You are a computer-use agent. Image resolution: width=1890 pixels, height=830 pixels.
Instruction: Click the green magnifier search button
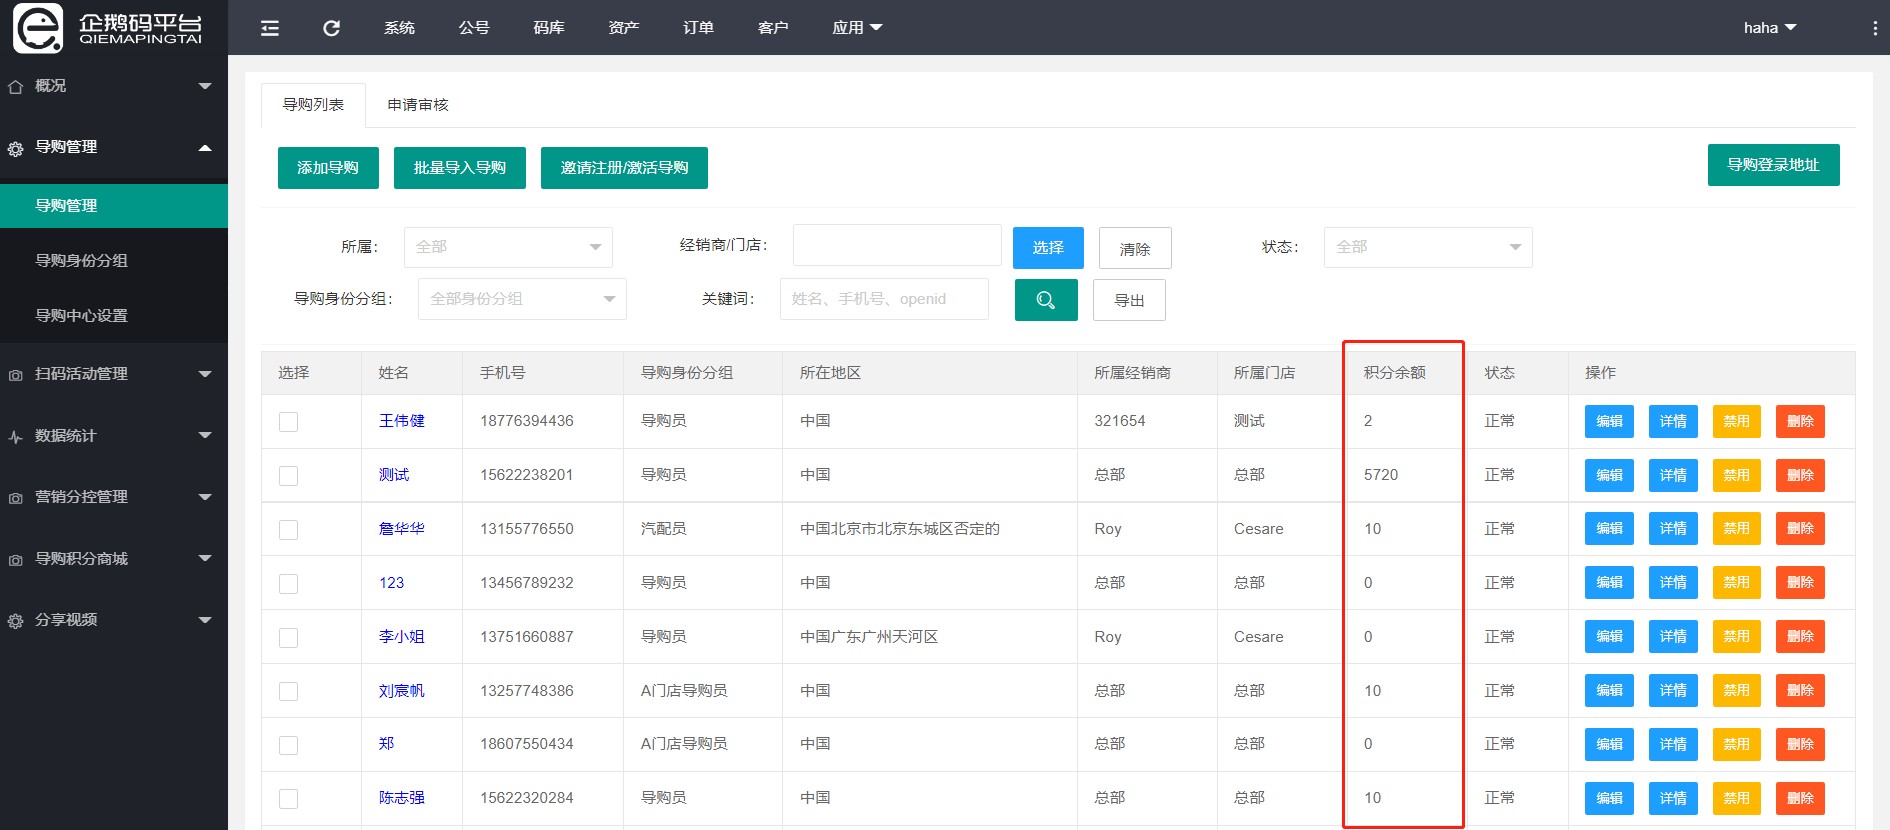click(x=1046, y=300)
